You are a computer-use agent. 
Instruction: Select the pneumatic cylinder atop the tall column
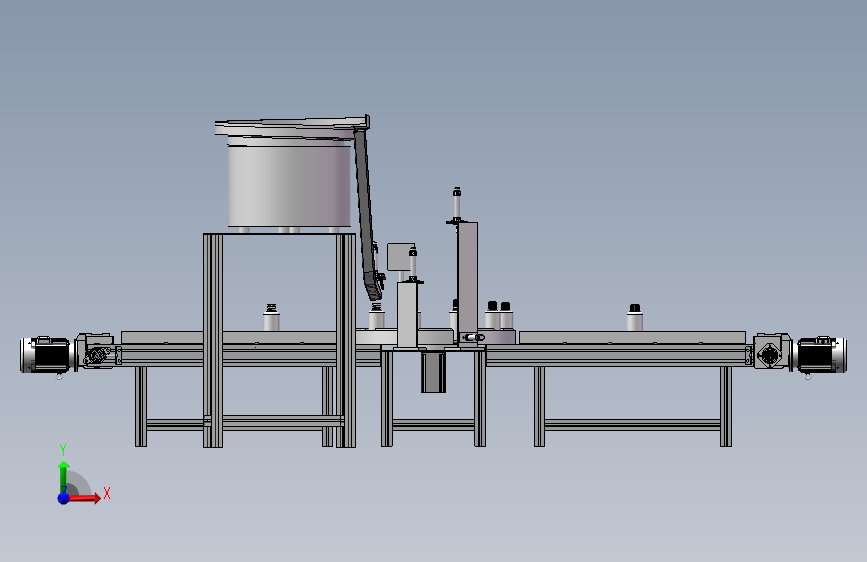(x=457, y=205)
